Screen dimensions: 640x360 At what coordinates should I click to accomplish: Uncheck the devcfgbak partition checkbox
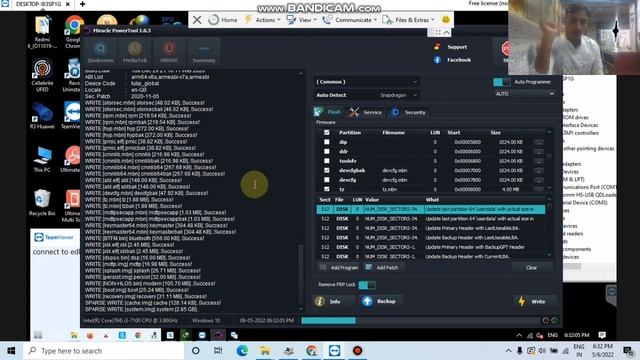[327, 170]
